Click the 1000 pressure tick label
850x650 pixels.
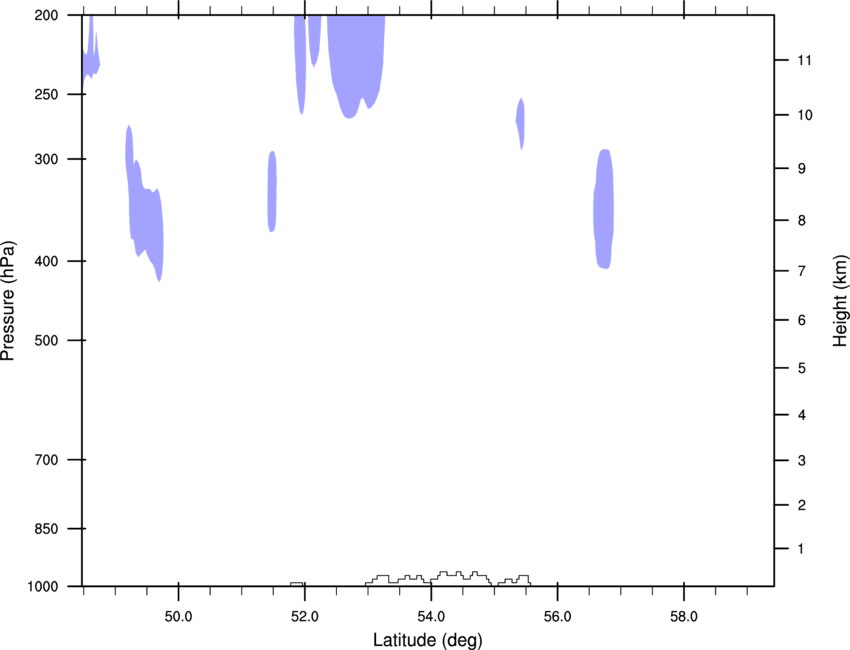[42, 587]
